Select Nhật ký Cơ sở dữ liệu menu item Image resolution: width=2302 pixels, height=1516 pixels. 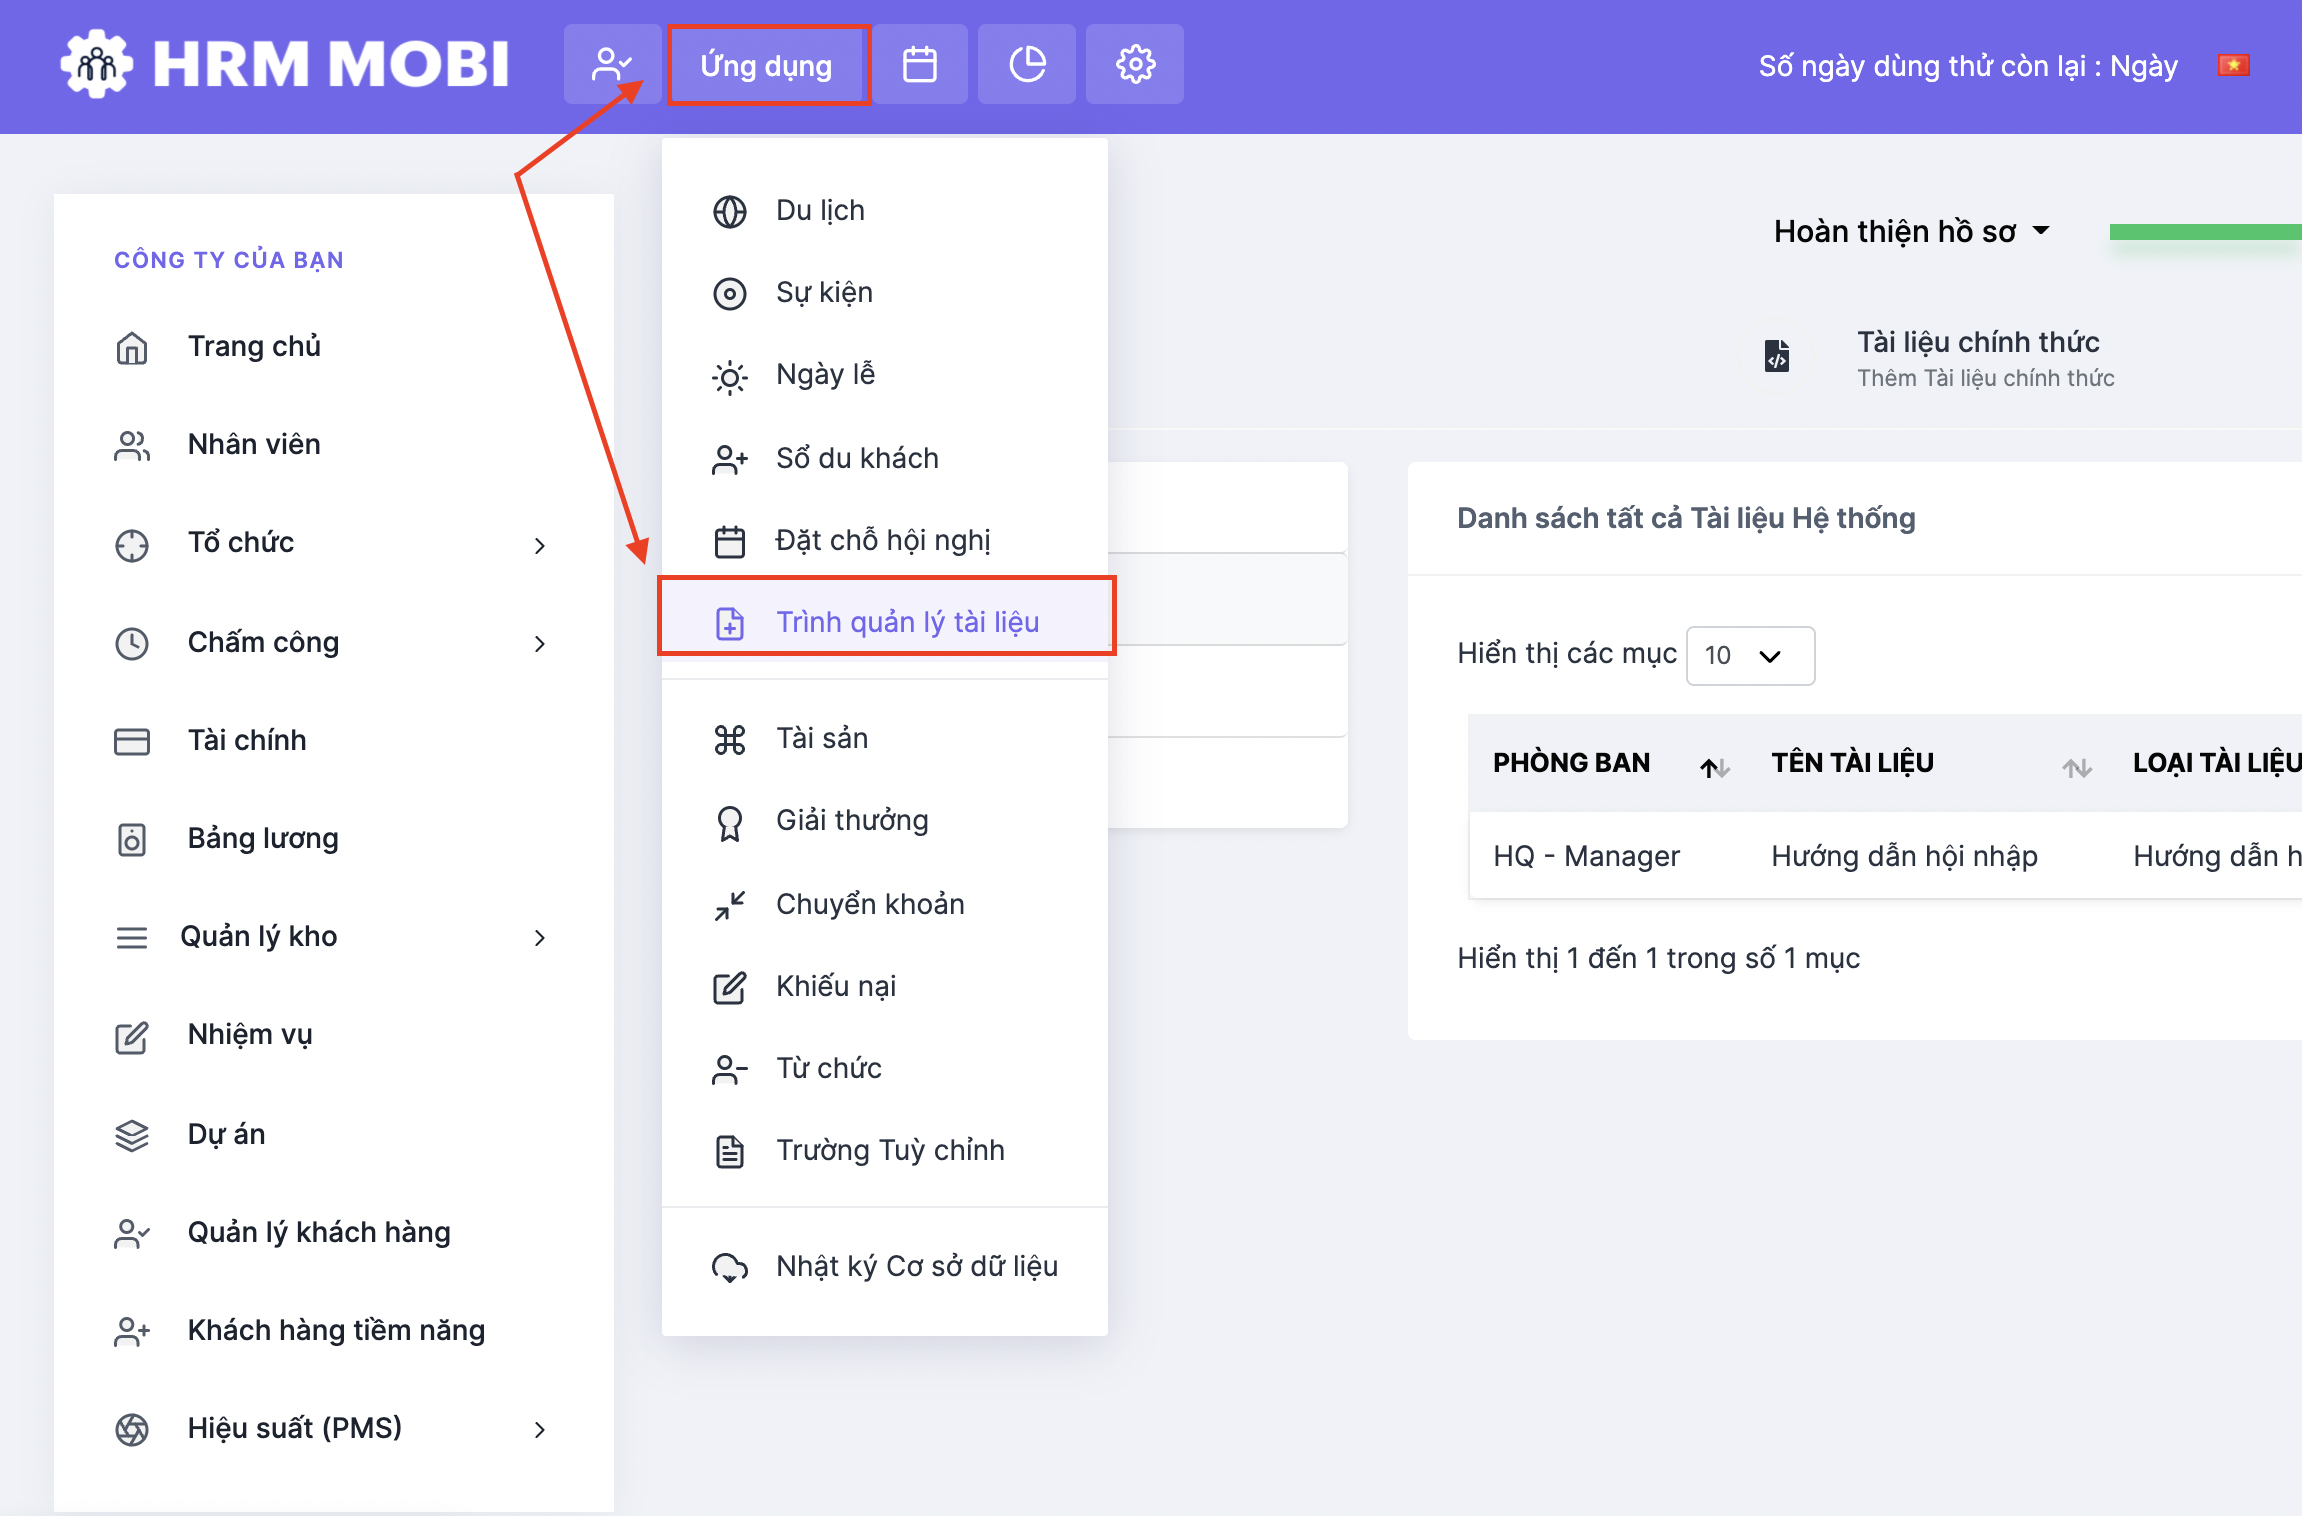[x=884, y=1267]
